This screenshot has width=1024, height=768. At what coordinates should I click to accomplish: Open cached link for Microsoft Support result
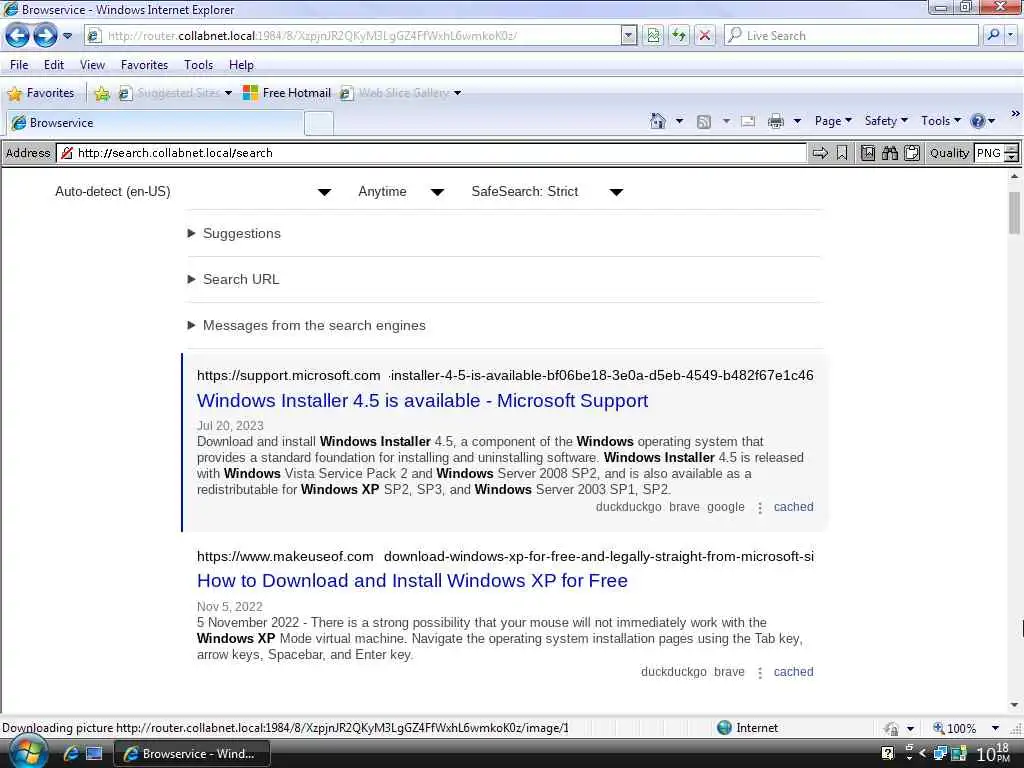[793, 507]
